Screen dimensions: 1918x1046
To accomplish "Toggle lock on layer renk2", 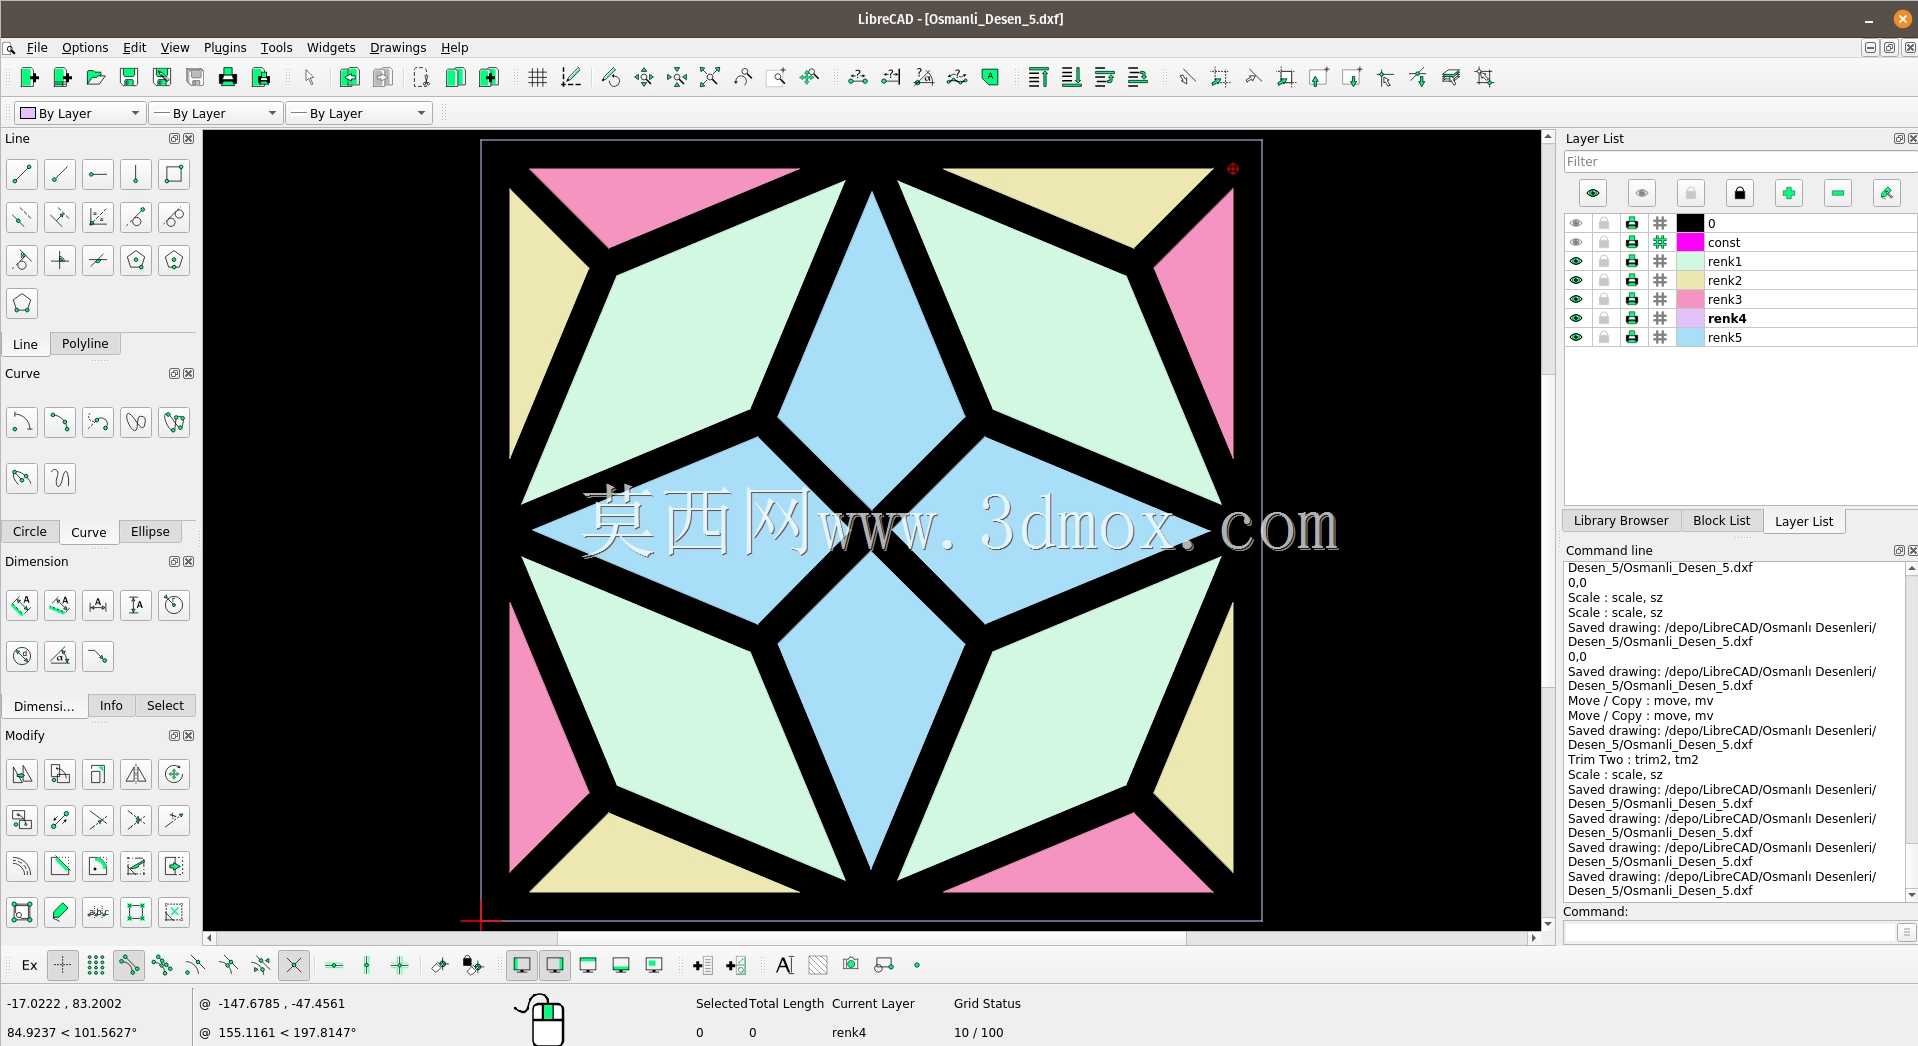I will [1604, 280].
